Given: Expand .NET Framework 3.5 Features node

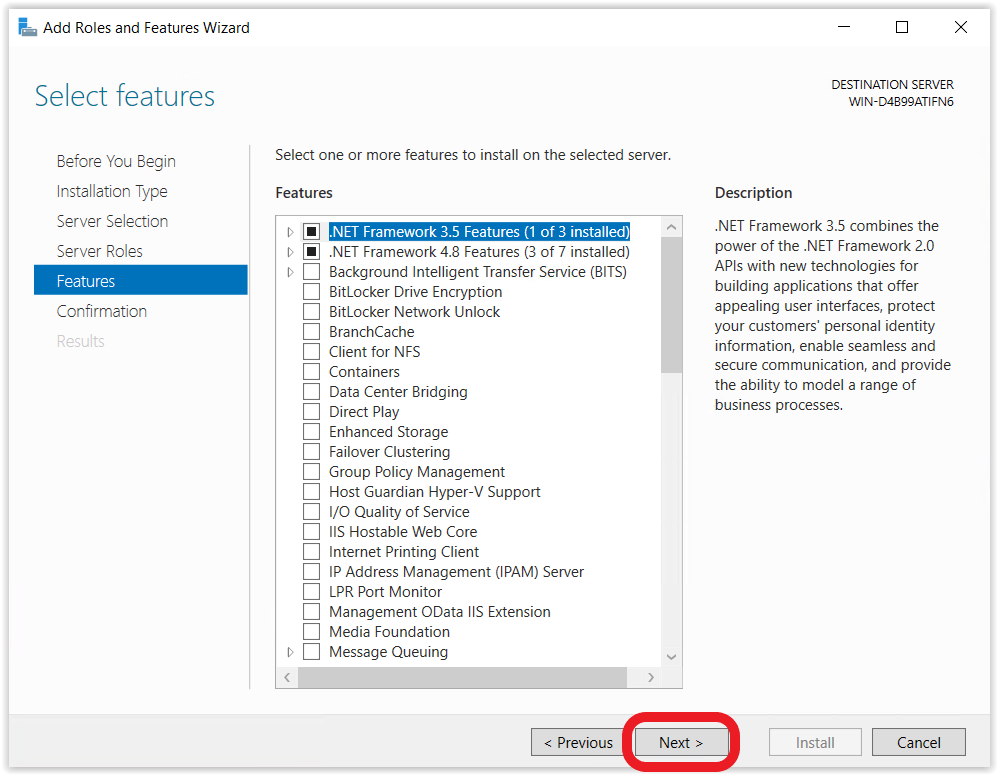Looking at the screenshot, I should (x=290, y=232).
